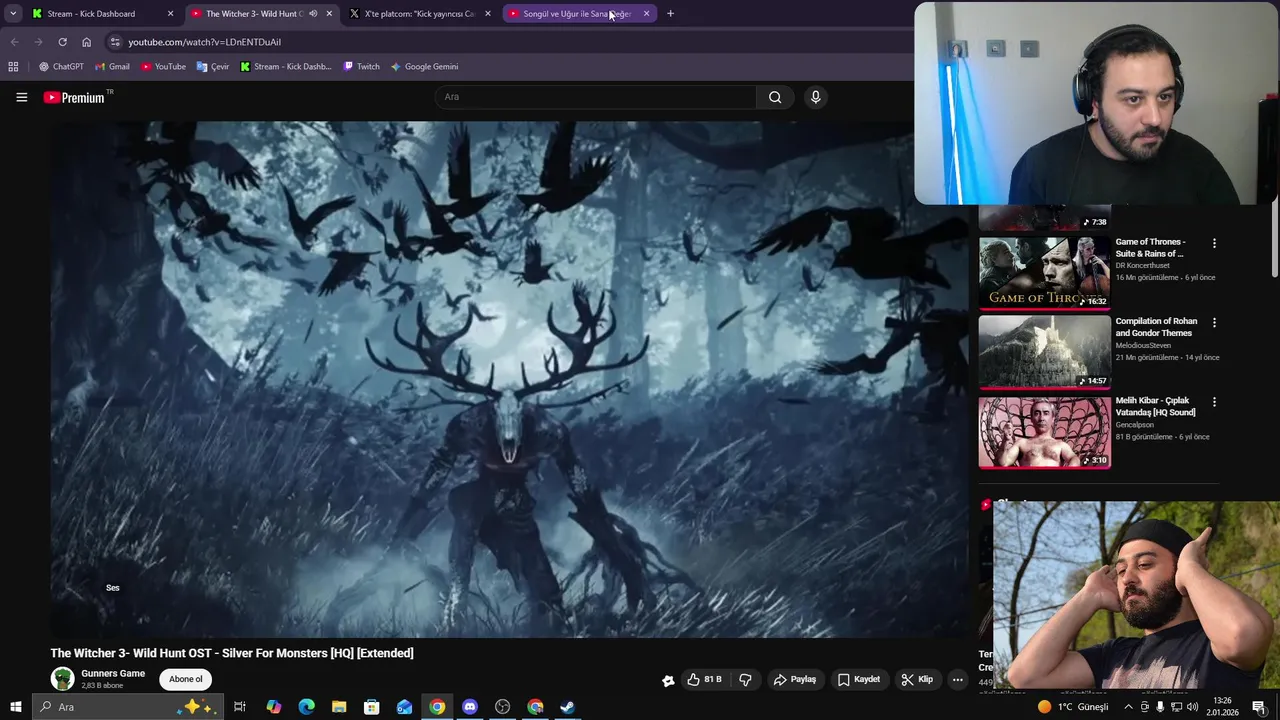
Task: Open site information icon in address bar
Action: click(115, 42)
